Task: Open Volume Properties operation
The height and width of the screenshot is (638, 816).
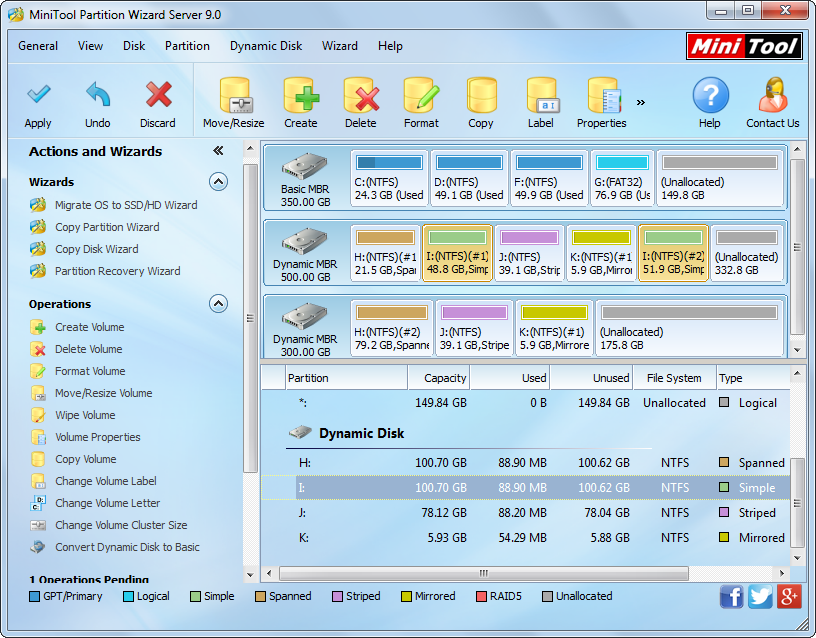Action: (98, 437)
